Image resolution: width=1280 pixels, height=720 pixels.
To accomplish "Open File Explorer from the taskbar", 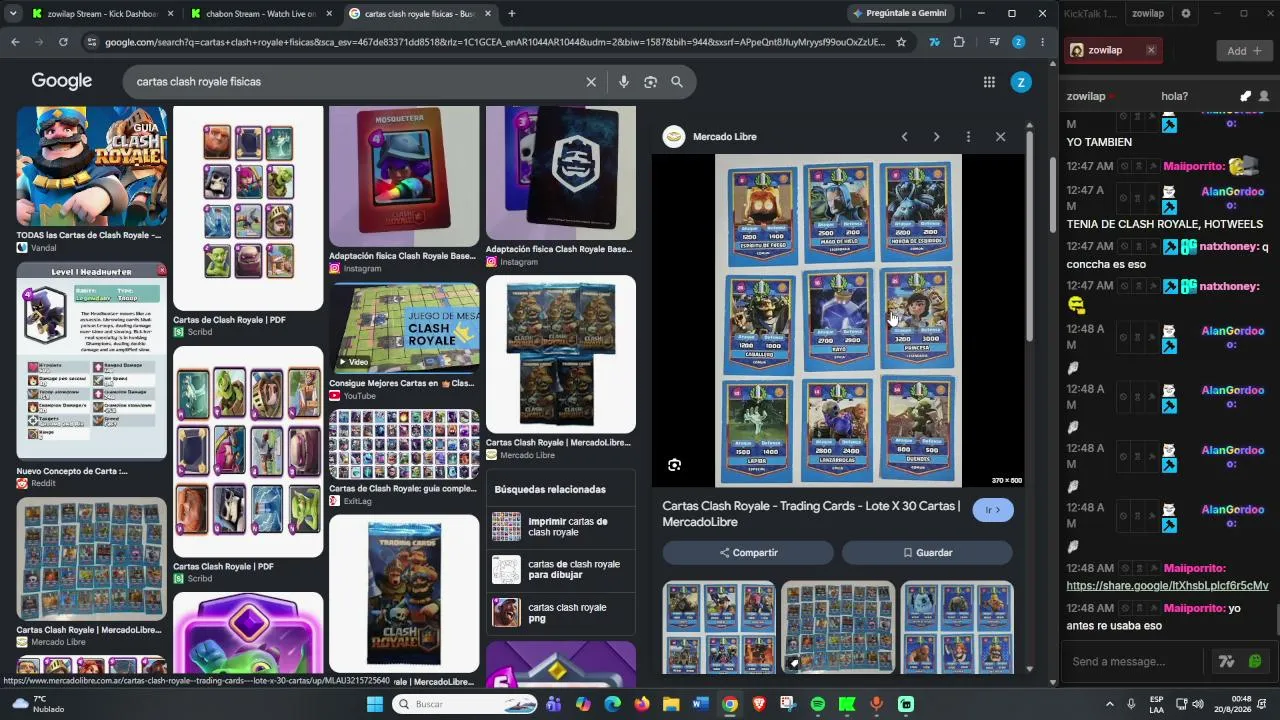I will tap(671, 704).
